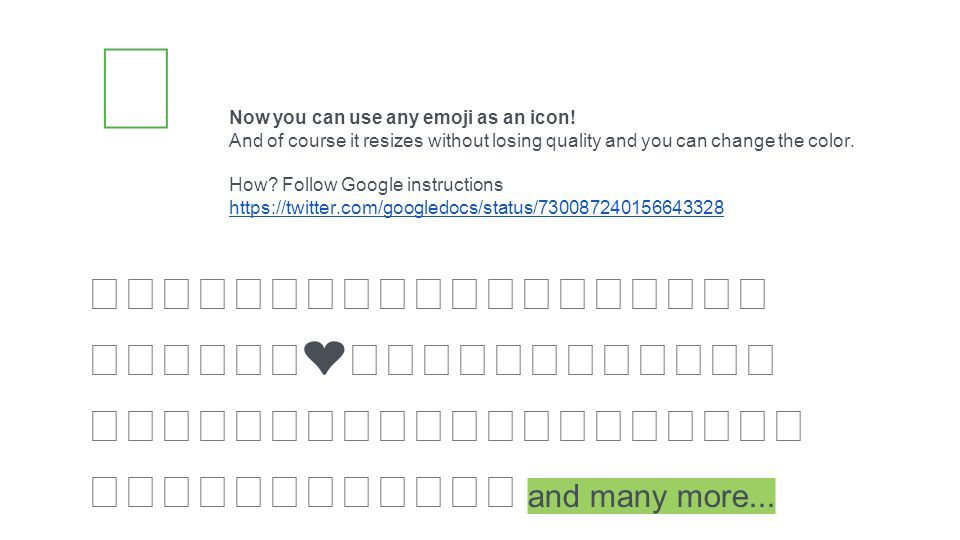Select the last box in the heart's row
The height and width of the screenshot is (540, 960).
pyautogui.click(x=760, y=359)
